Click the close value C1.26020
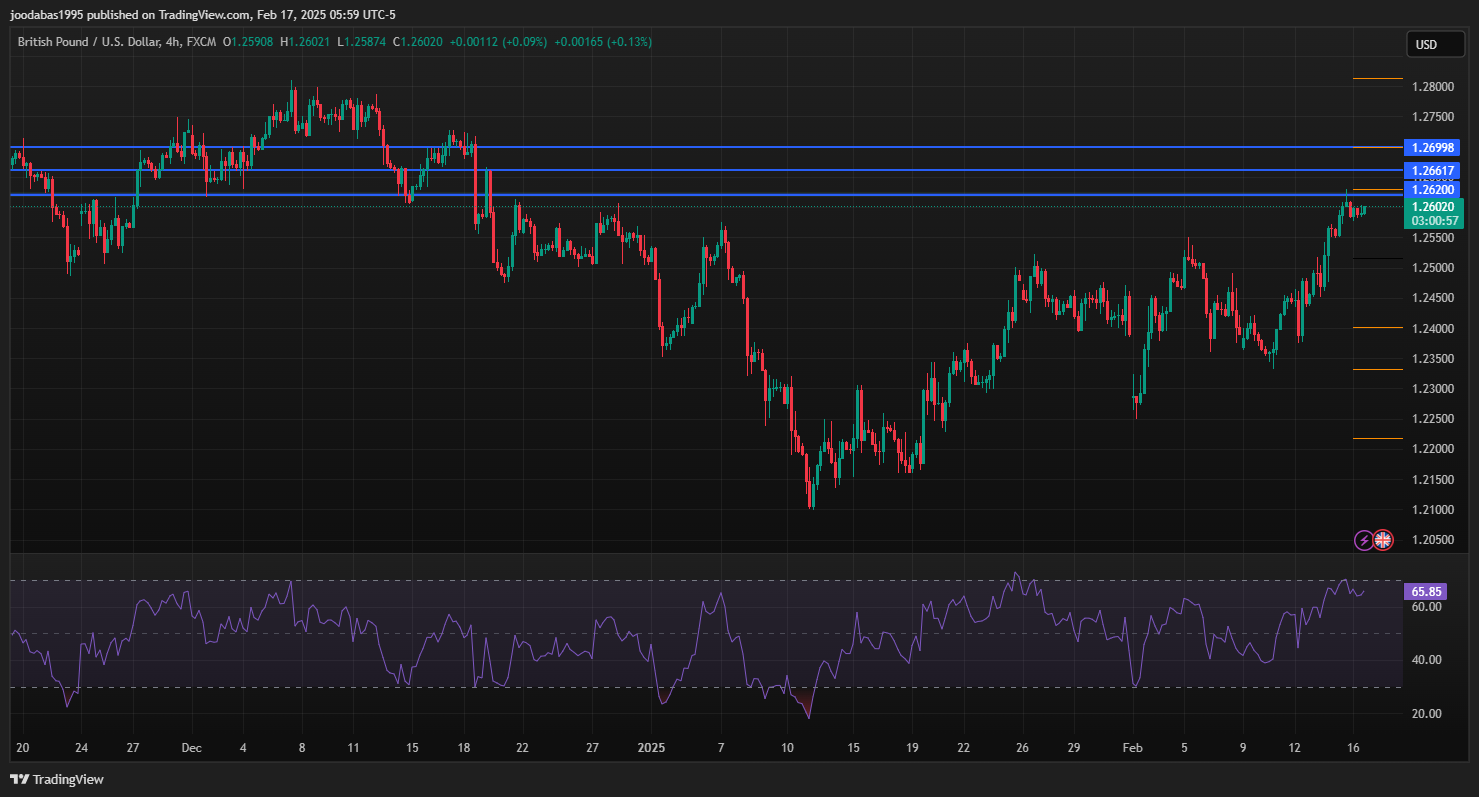The width and height of the screenshot is (1479, 797). point(419,42)
